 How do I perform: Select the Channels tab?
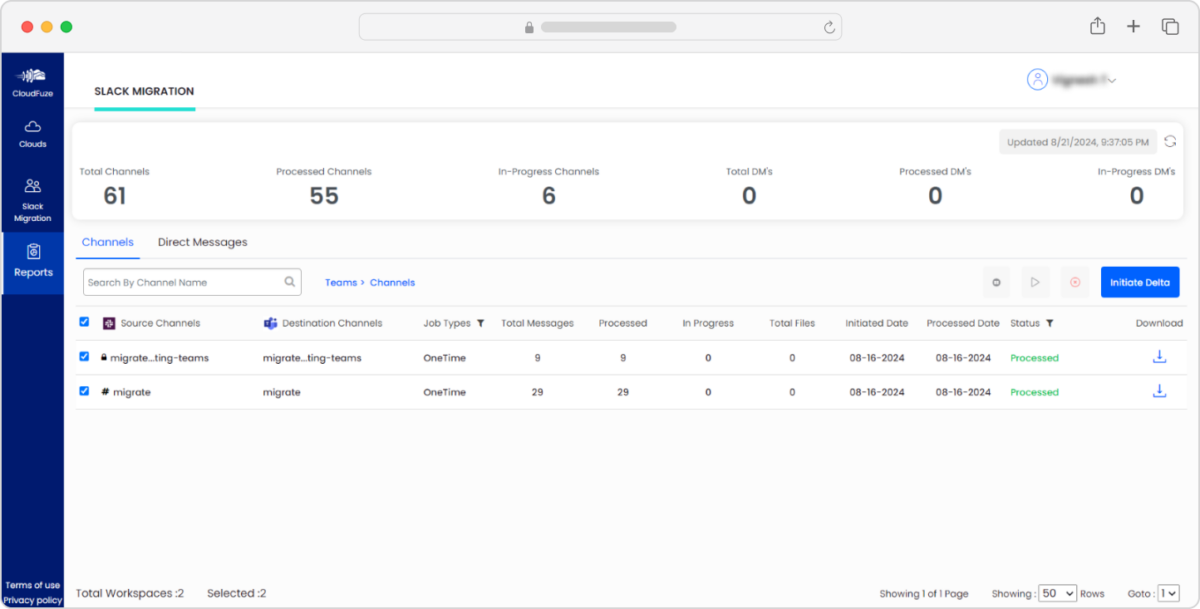[108, 241]
